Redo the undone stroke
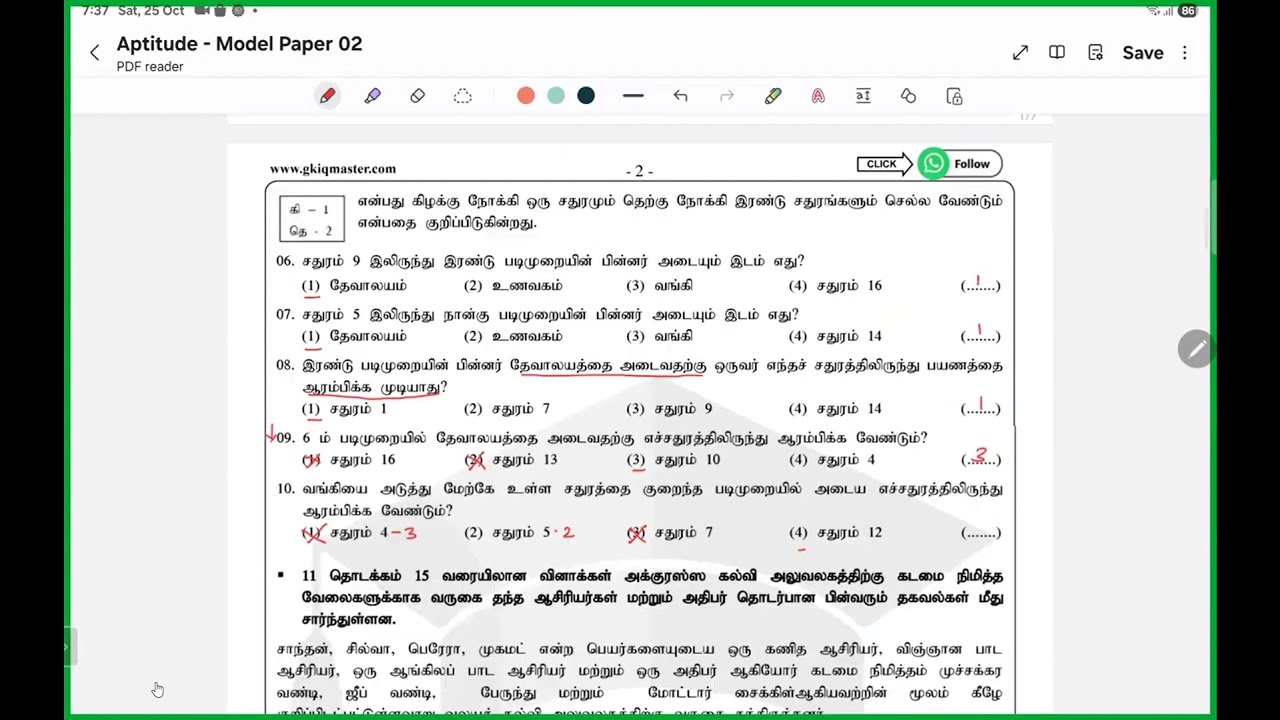 (x=727, y=96)
